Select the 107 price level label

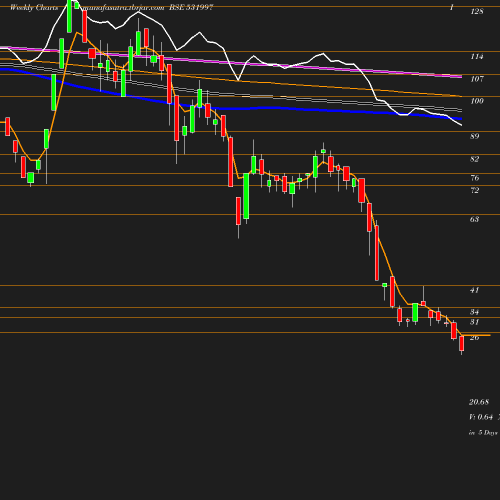coord(477,79)
